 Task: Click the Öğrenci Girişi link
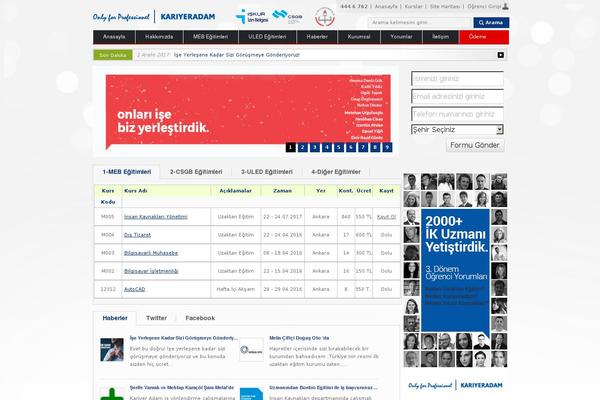coord(484,7)
